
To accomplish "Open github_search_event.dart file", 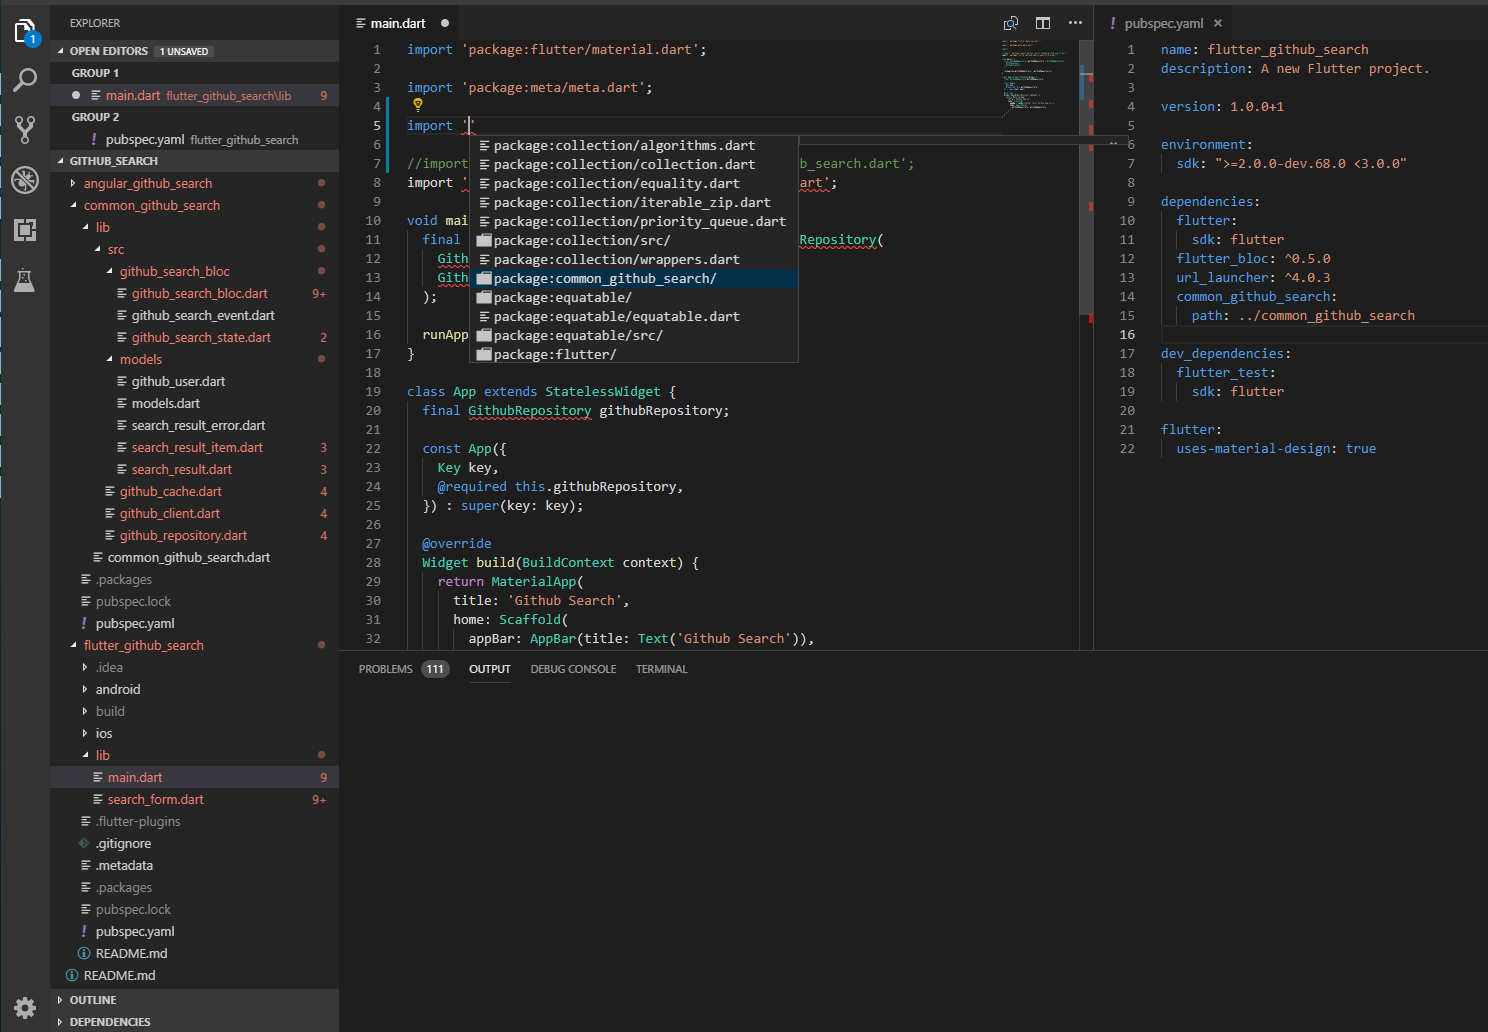I will coord(202,315).
